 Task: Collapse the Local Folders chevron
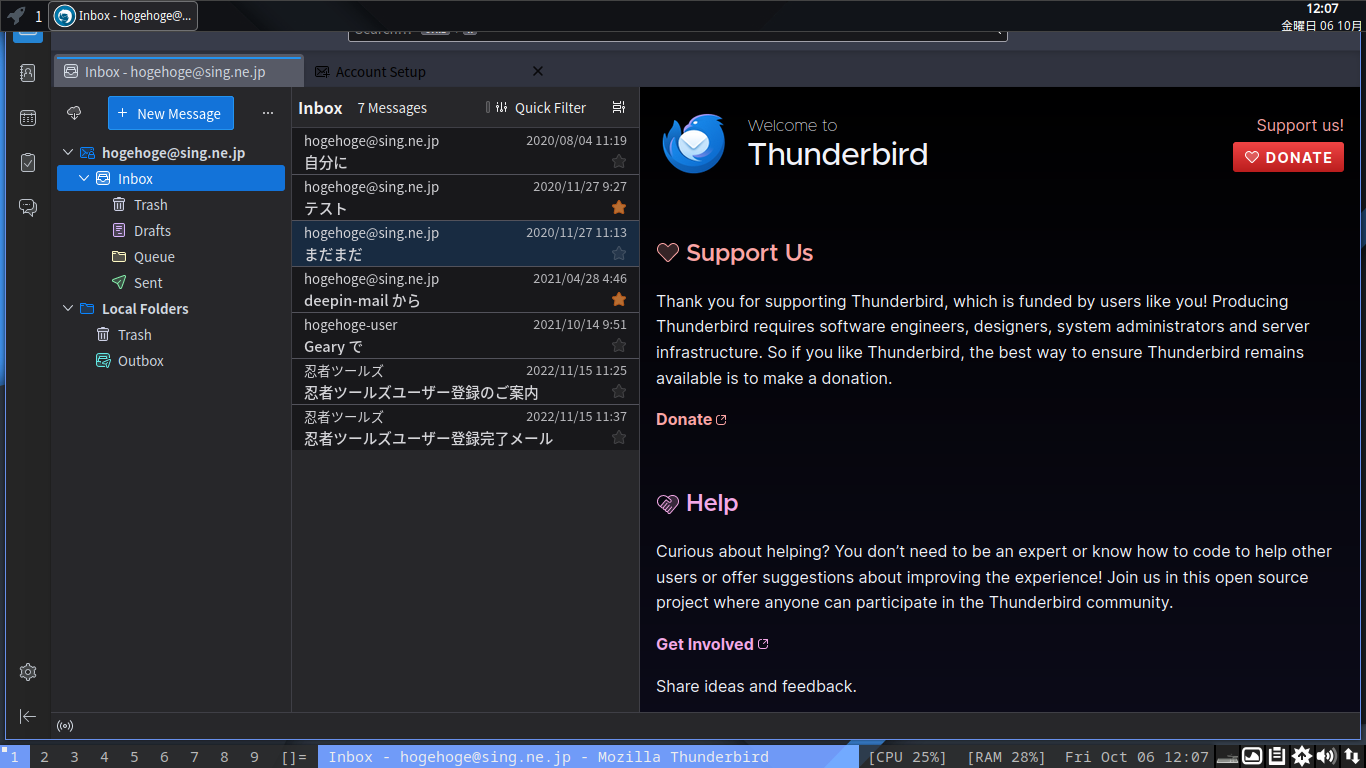[68, 309]
